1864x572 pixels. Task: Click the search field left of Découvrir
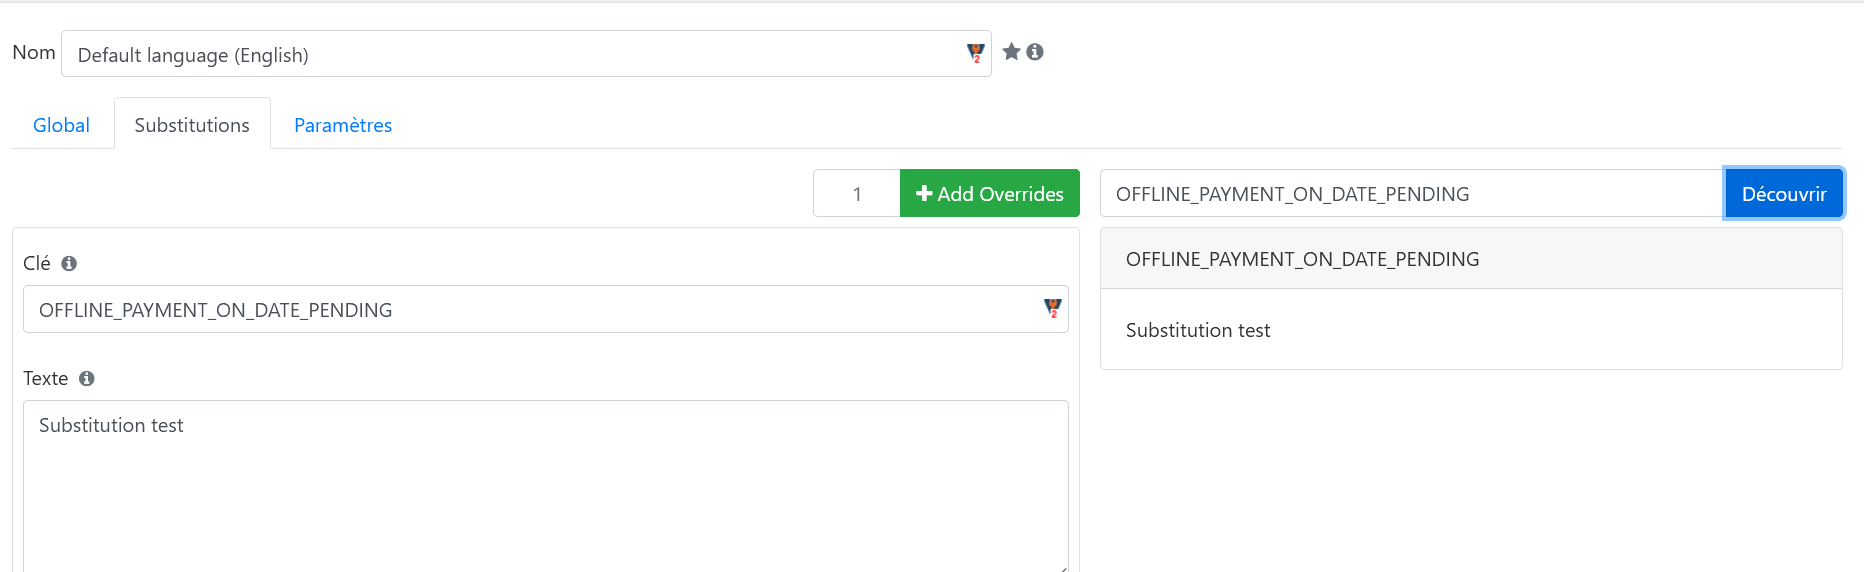pyautogui.click(x=1413, y=193)
